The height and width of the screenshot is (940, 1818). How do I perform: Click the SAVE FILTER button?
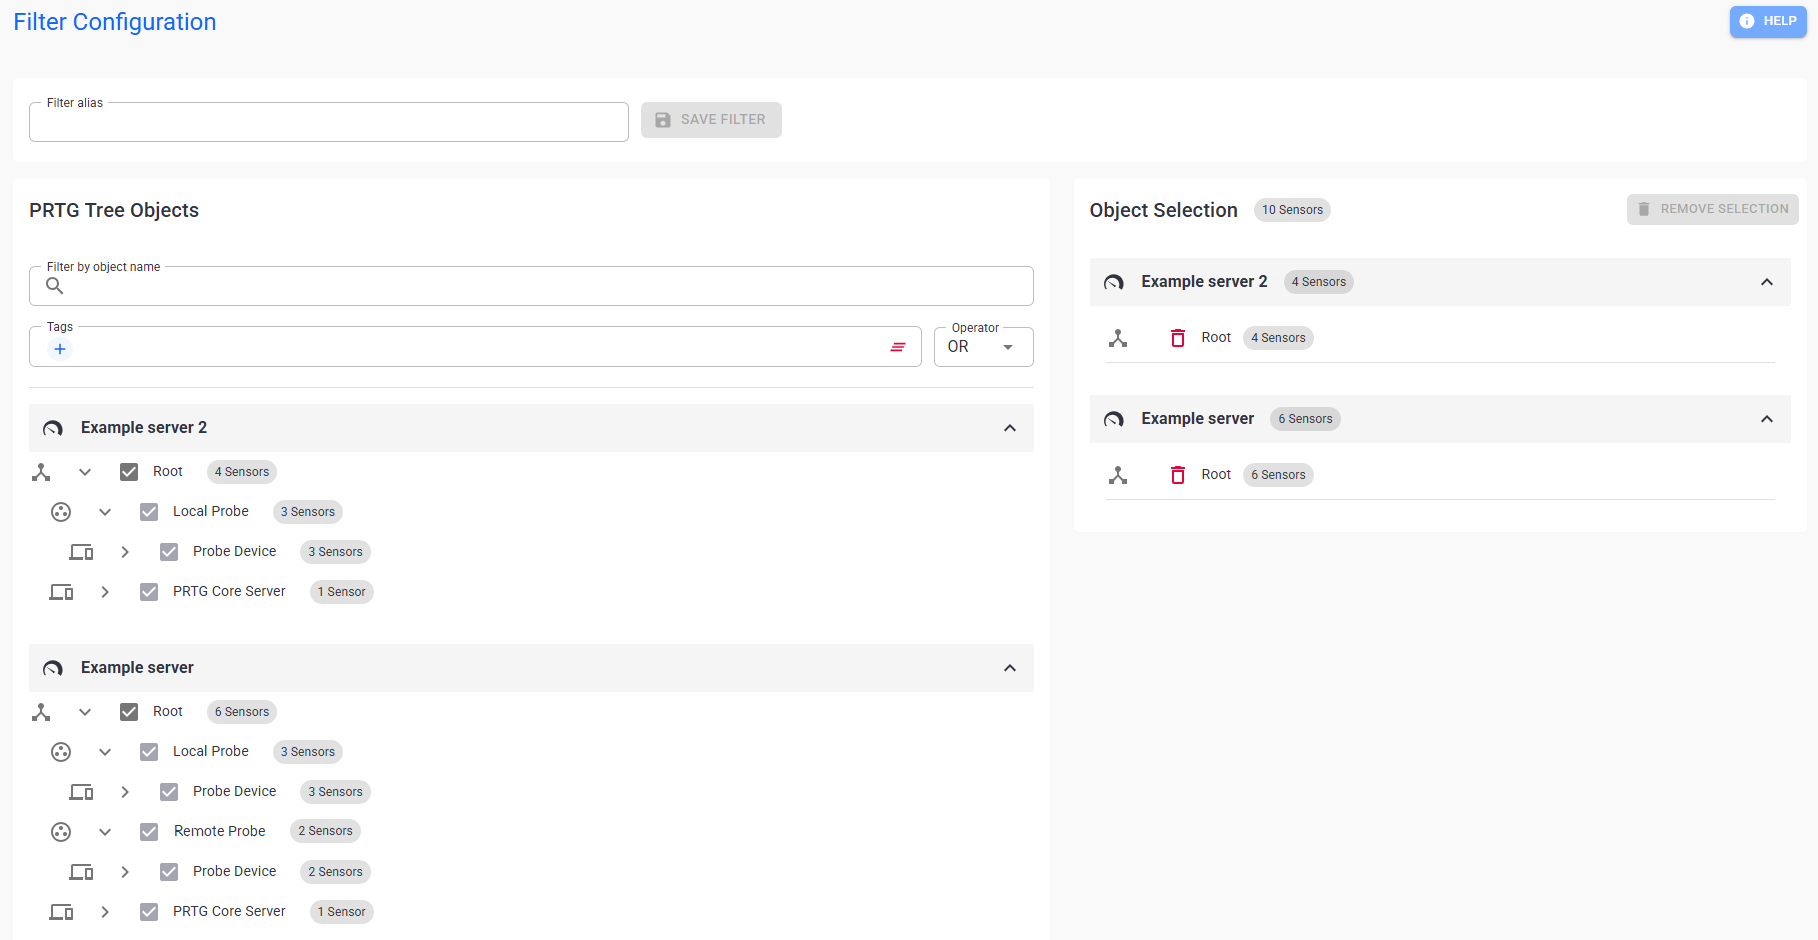[711, 120]
